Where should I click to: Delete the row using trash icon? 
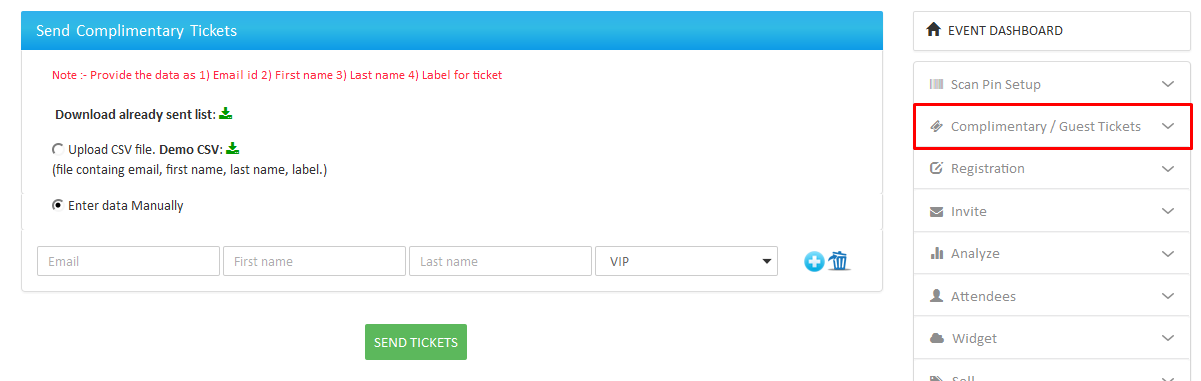point(838,261)
